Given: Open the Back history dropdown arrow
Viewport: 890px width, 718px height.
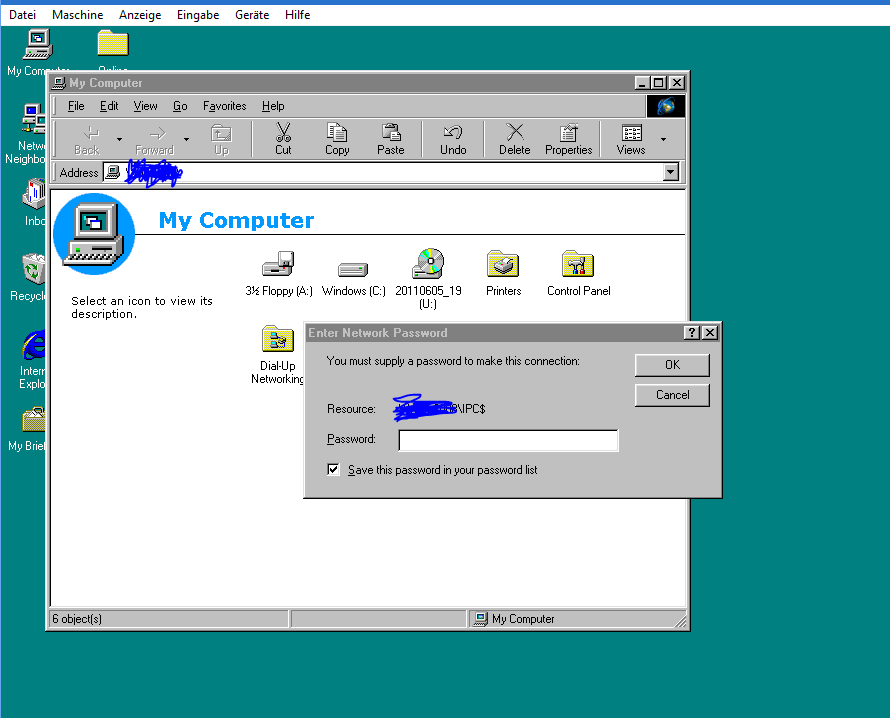Looking at the screenshot, I should point(119,139).
